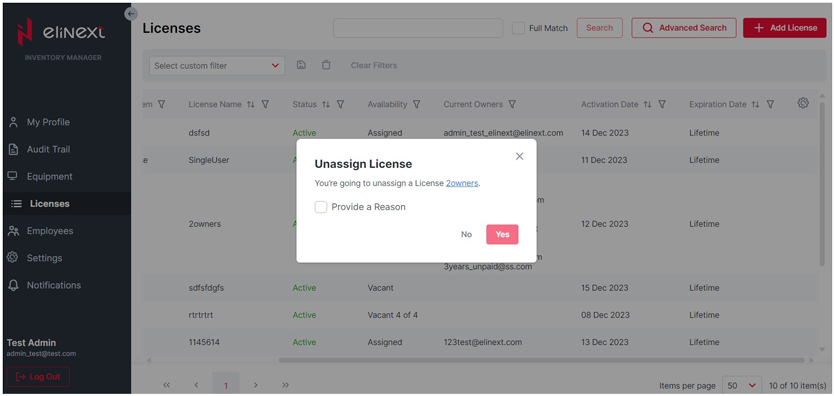Sort by Expiration Date arrows icon
The image size is (834, 396).
[x=755, y=105]
